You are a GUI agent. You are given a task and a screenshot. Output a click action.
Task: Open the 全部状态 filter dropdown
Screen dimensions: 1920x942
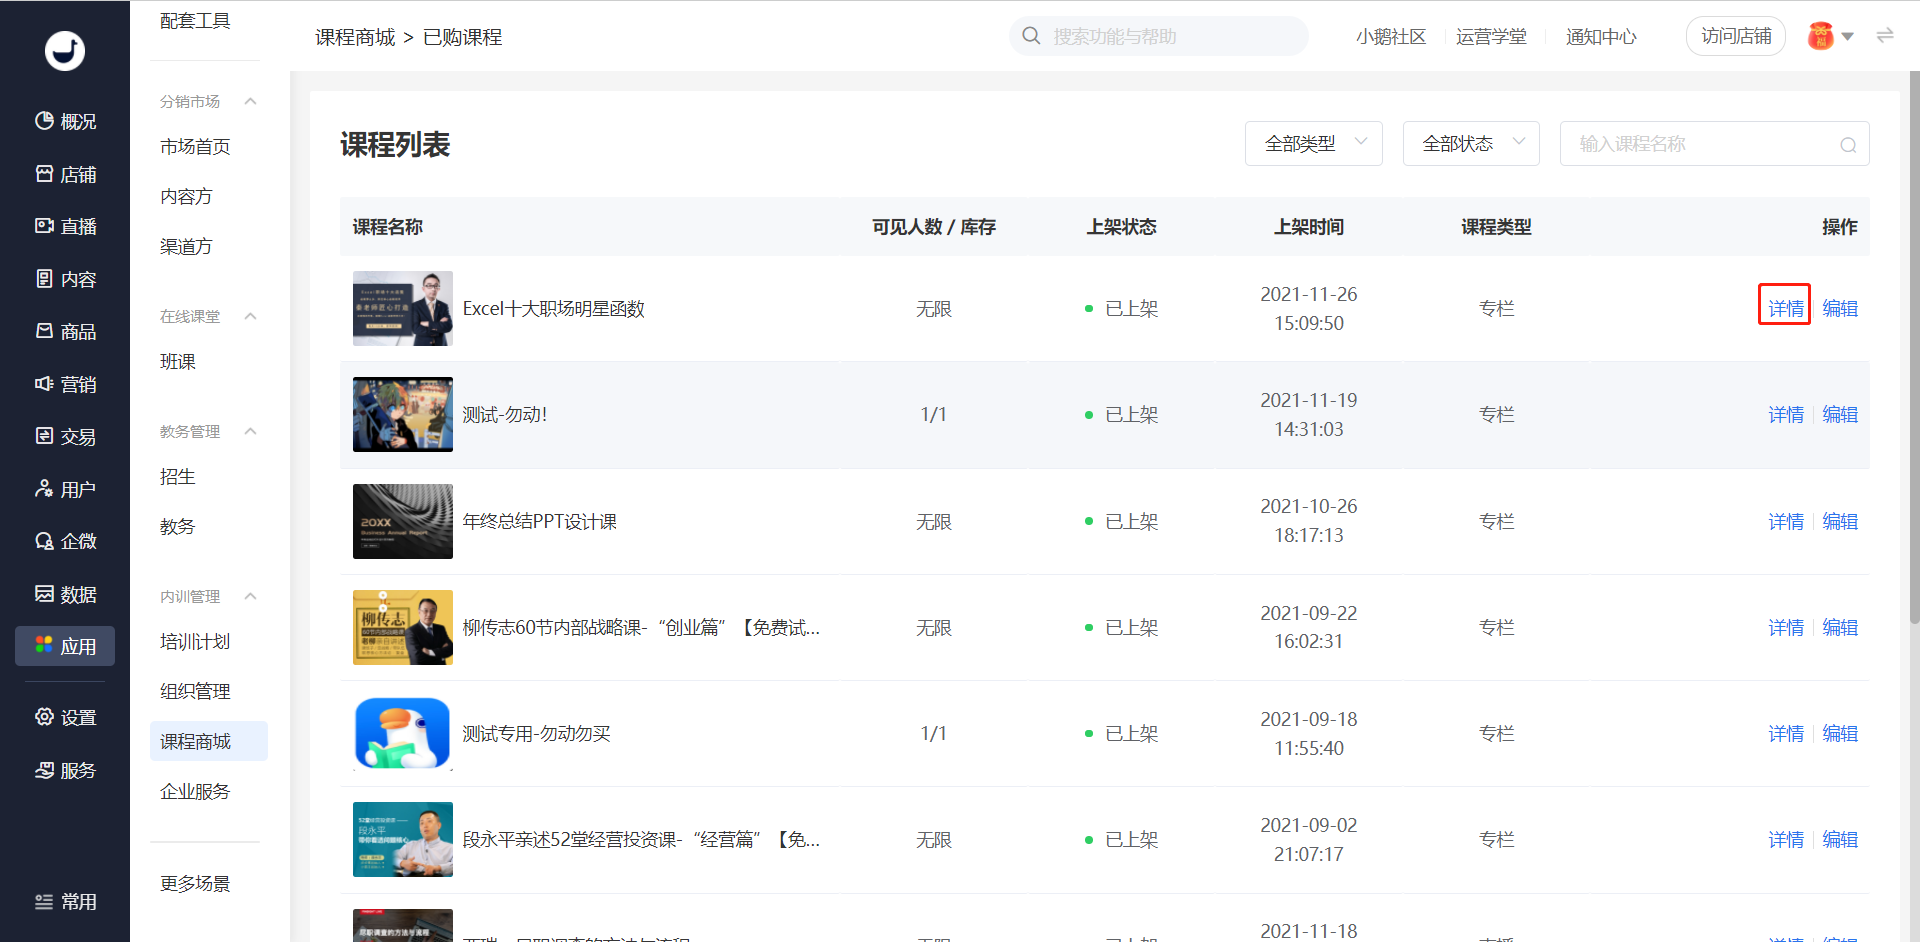(1471, 144)
